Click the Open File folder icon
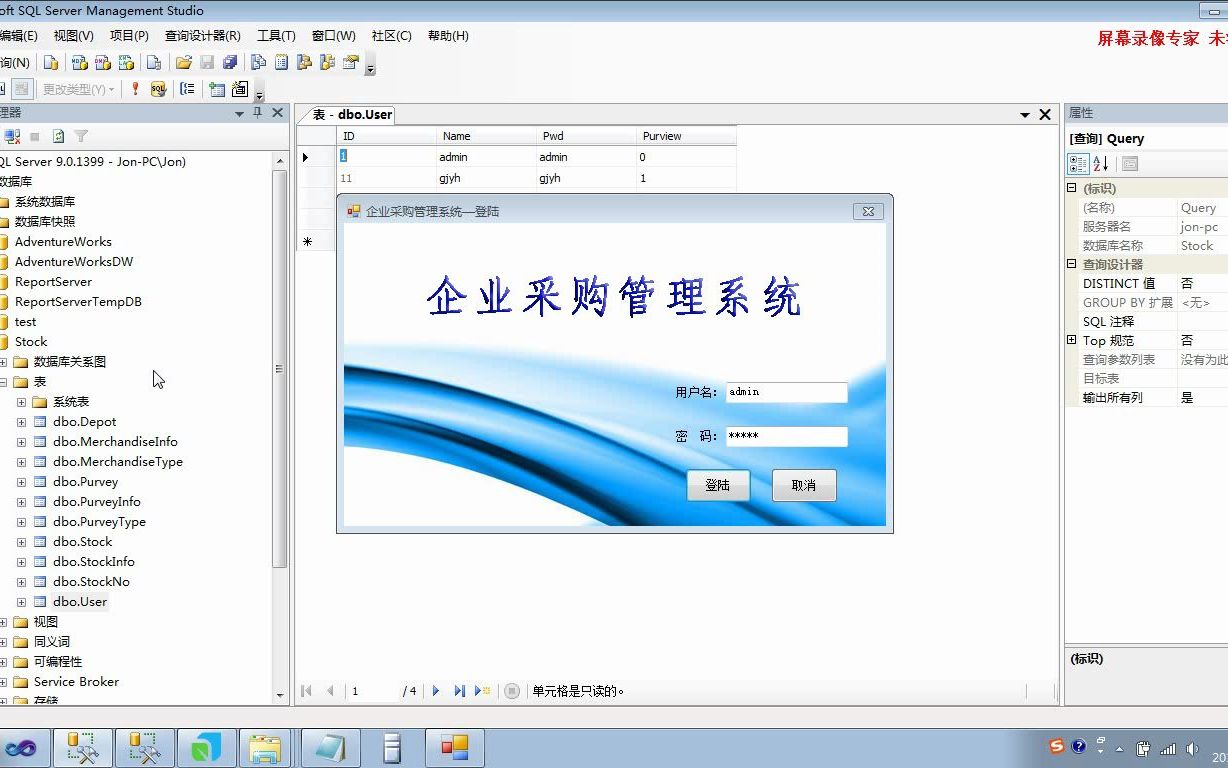The width and height of the screenshot is (1228, 768). (184, 62)
